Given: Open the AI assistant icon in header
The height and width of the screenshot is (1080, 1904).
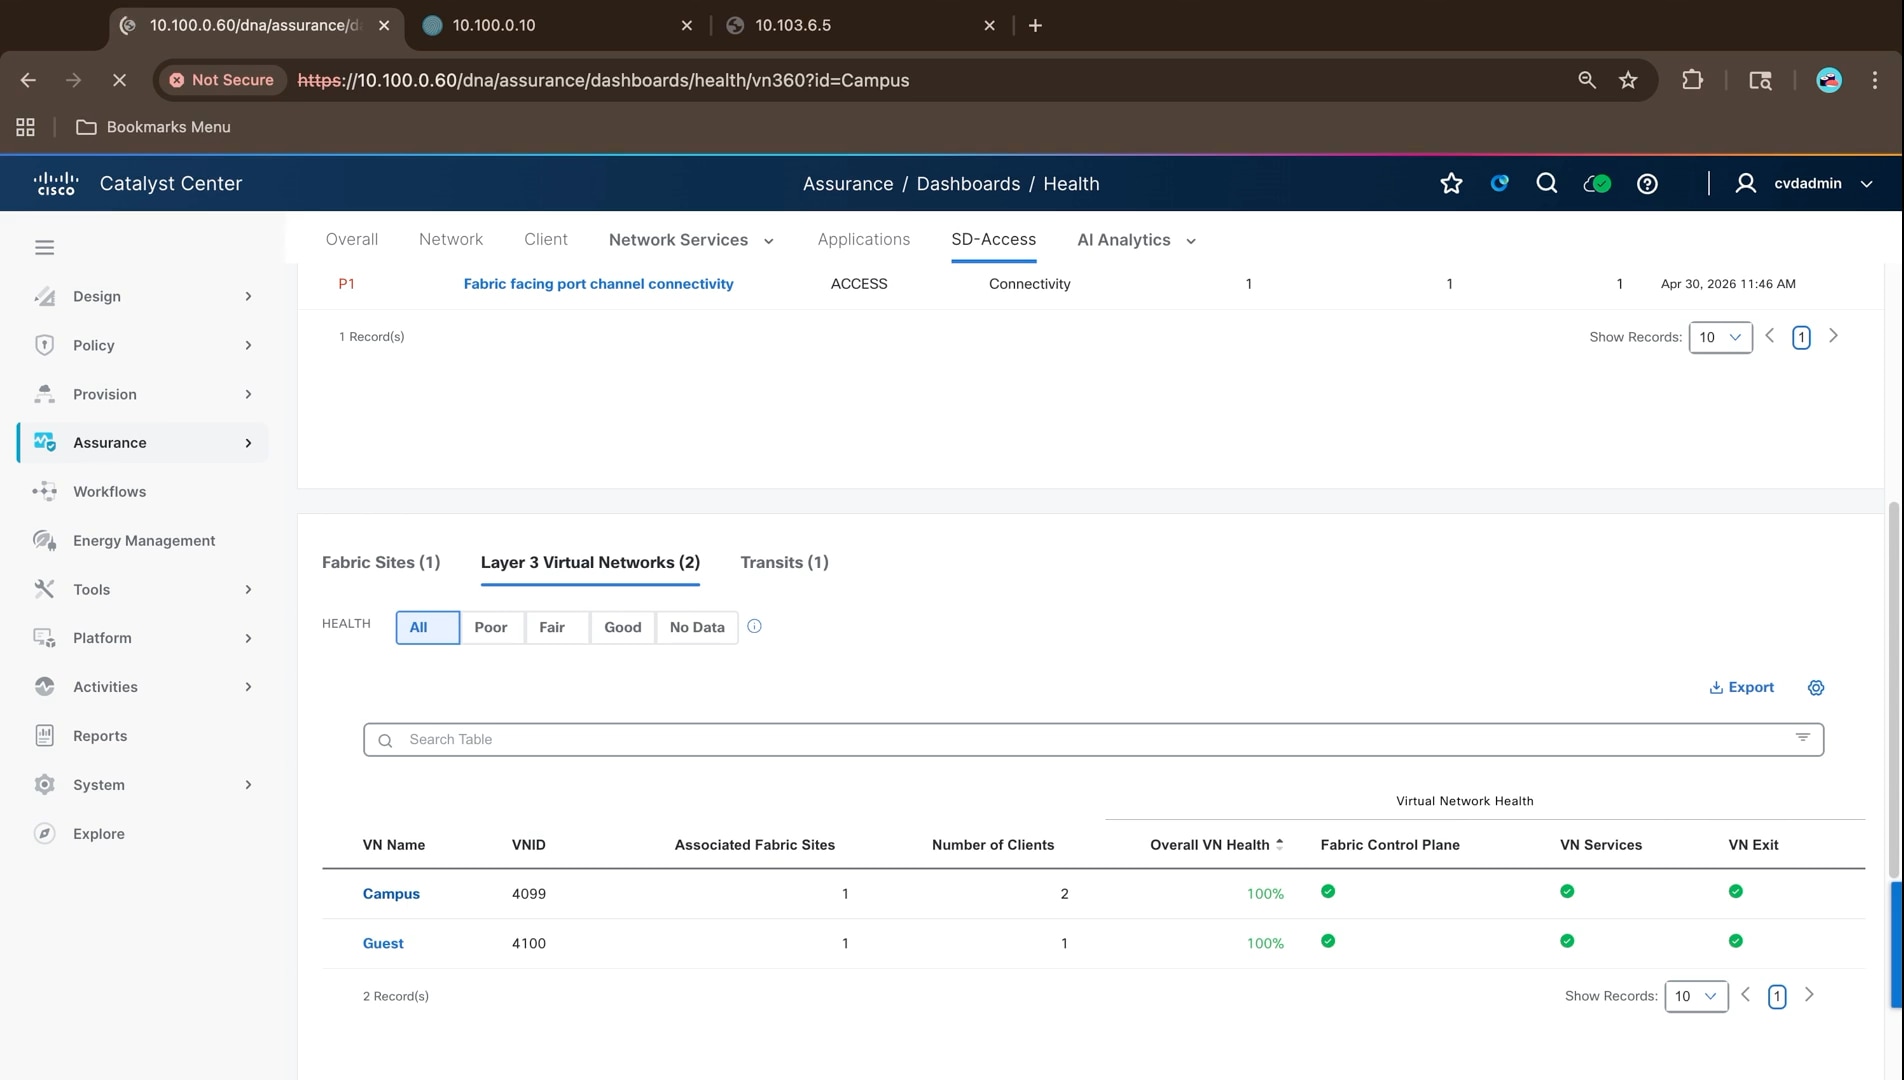Looking at the screenshot, I should (x=1499, y=183).
